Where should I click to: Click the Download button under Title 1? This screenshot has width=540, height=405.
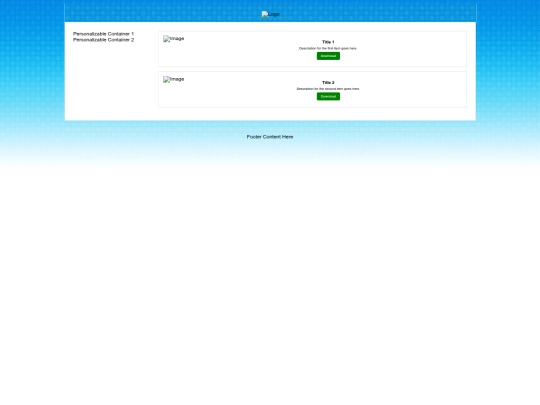(x=328, y=56)
